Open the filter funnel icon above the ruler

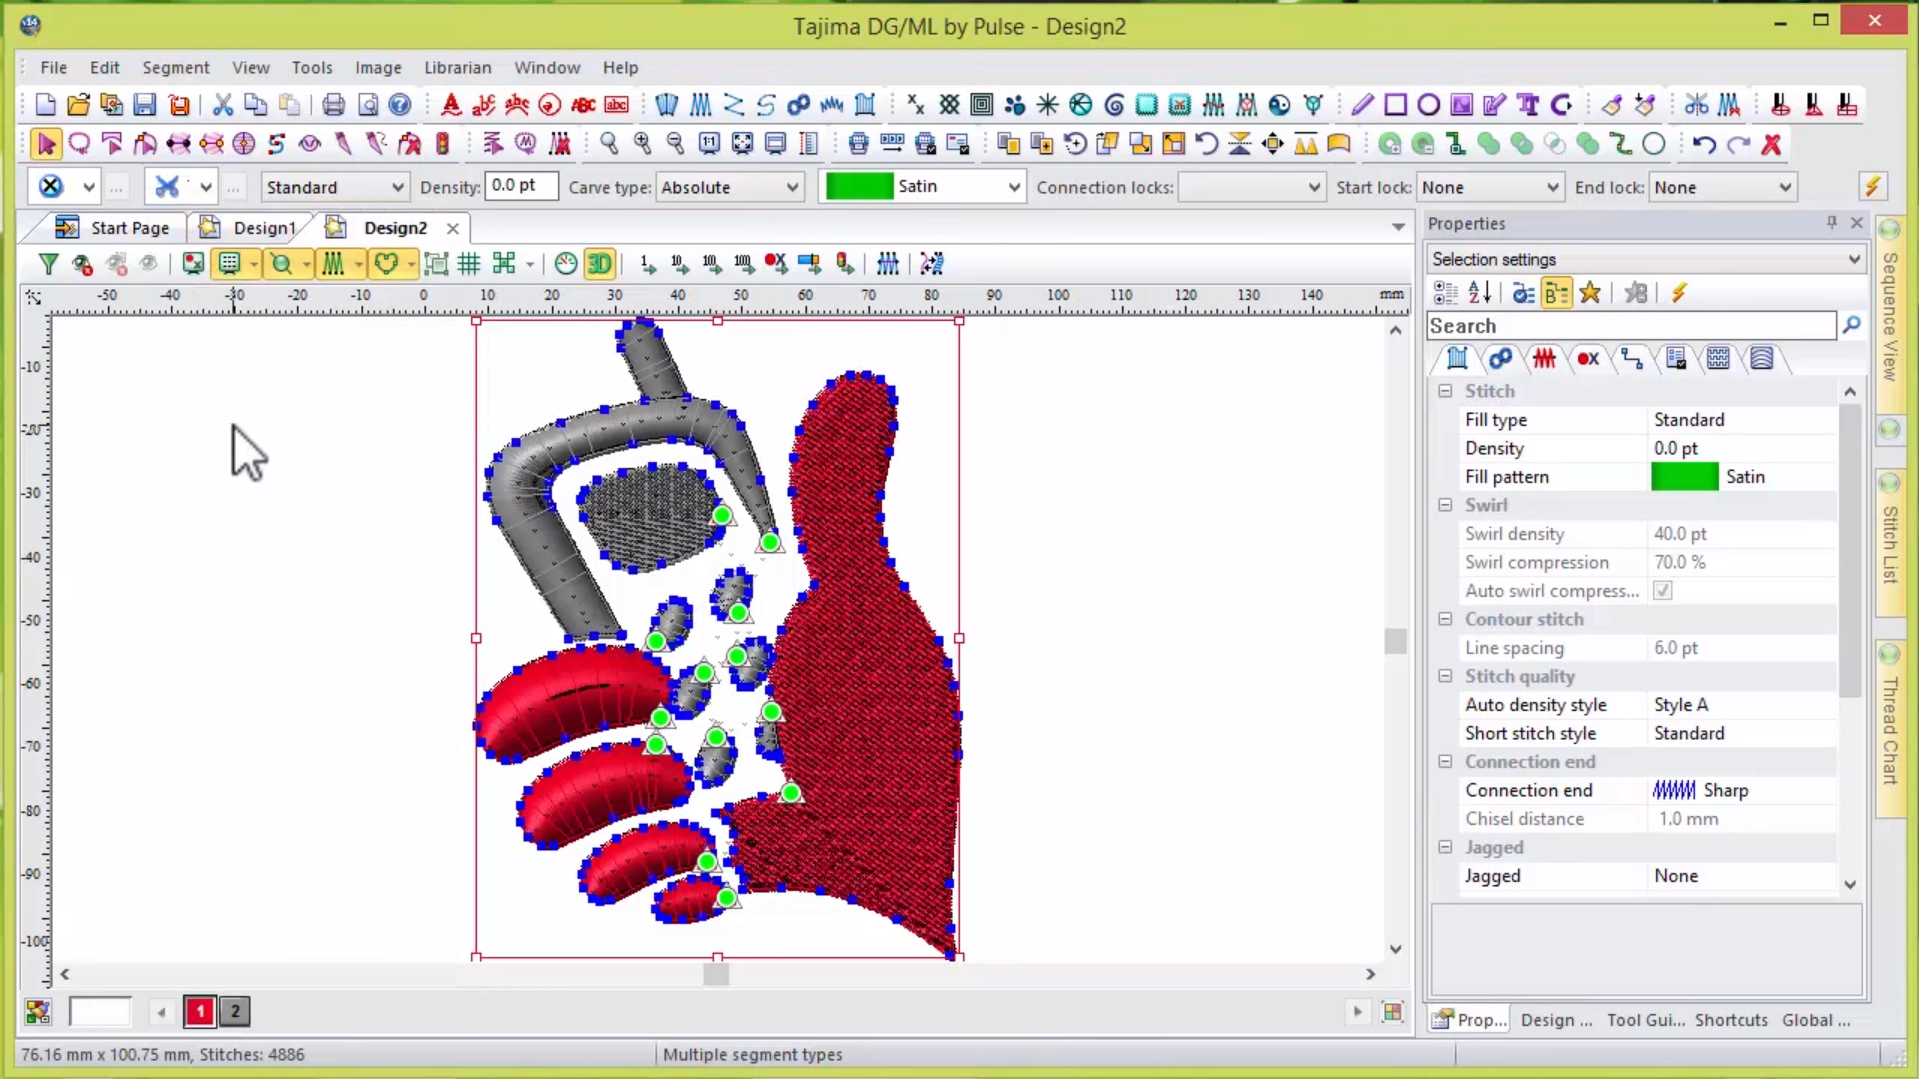(x=47, y=263)
